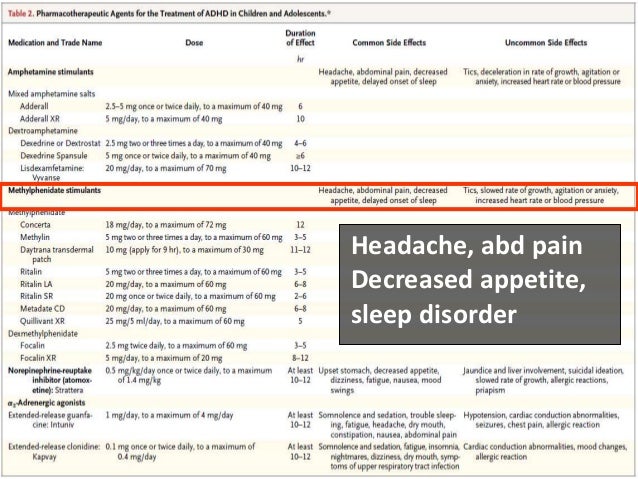
Task: Select the 'Concerta' medication row
Action: (x=35, y=225)
